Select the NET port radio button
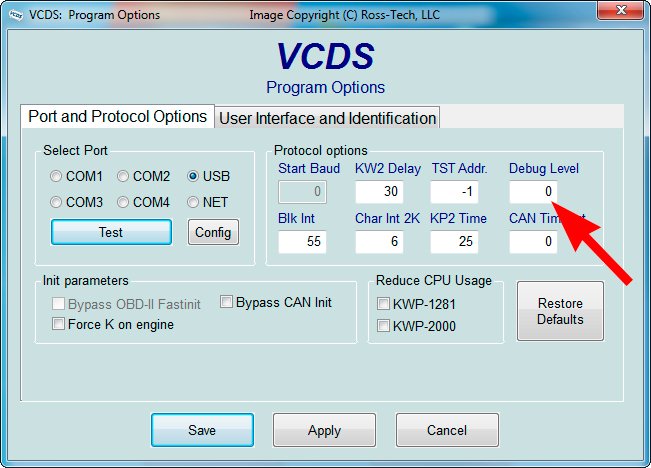 (x=193, y=202)
